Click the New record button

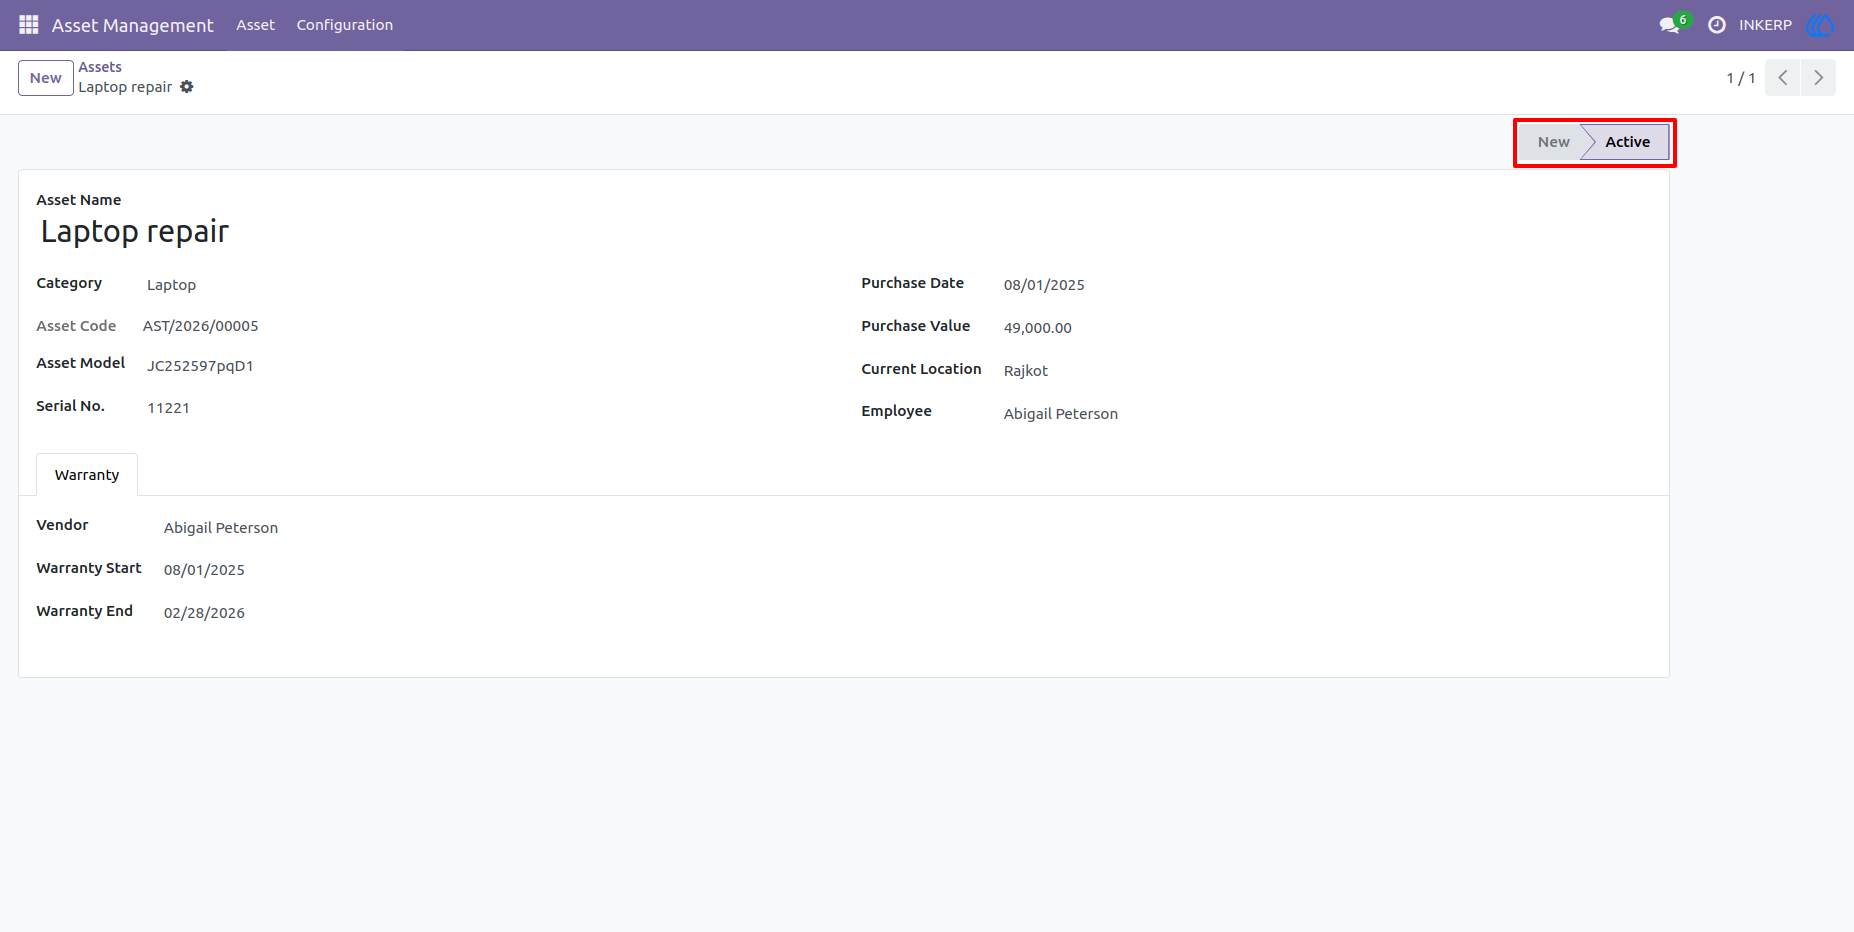(46, 78)
